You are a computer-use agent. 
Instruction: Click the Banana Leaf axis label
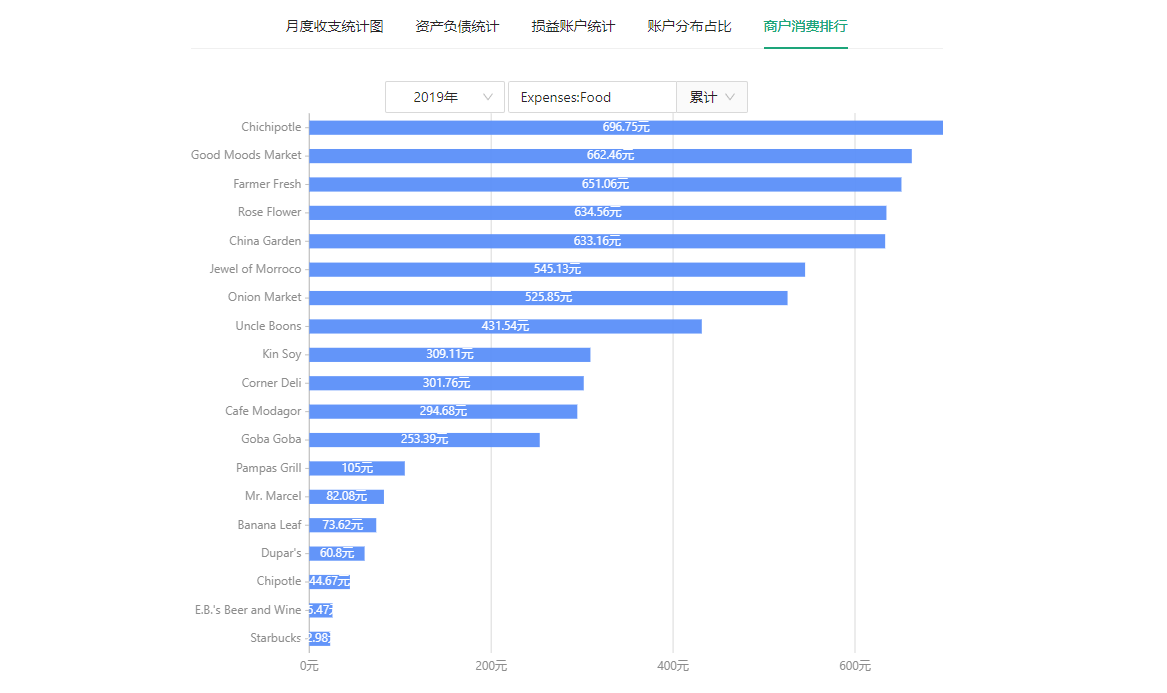pyautogui.click(x=269, y=525)
